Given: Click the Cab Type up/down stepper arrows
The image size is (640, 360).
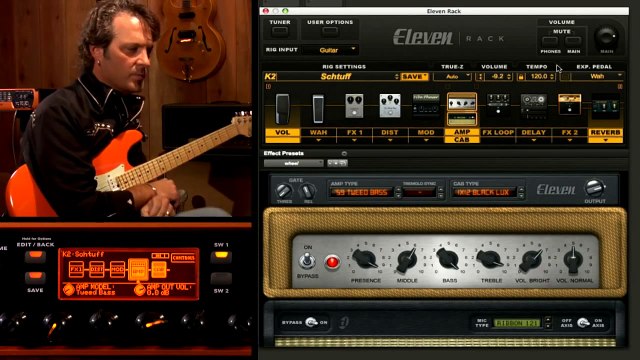Looking at the screenshot, I should coord(521,192).
